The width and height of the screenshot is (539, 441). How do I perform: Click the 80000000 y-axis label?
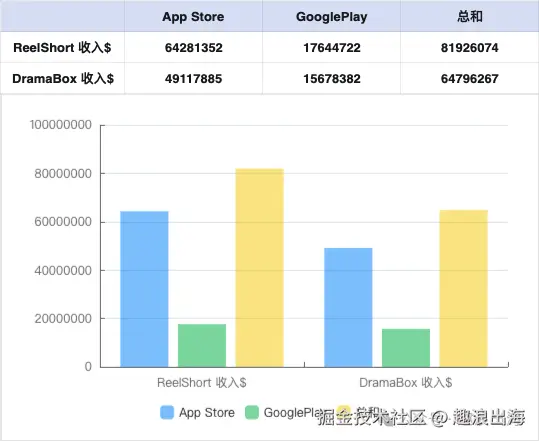click(x=63, y=174)
